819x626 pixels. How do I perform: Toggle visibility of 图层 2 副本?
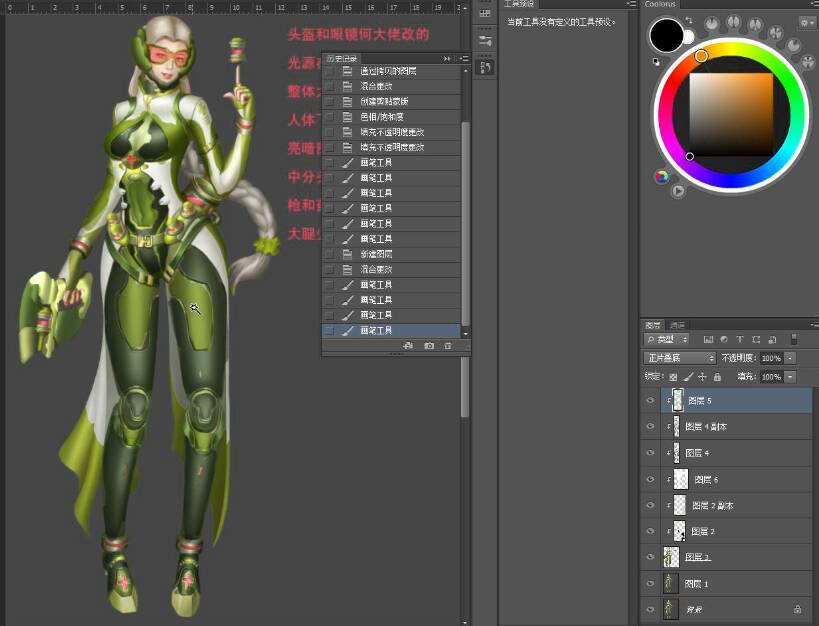pyautogui.click(x=650, y=505)
